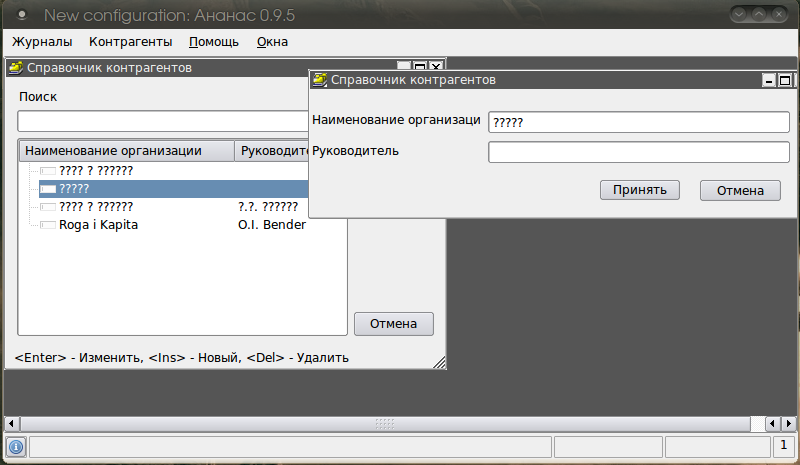Click the edit dialog's title bar icon
Viewport: 800px width, 465px height.
[319, 80]
